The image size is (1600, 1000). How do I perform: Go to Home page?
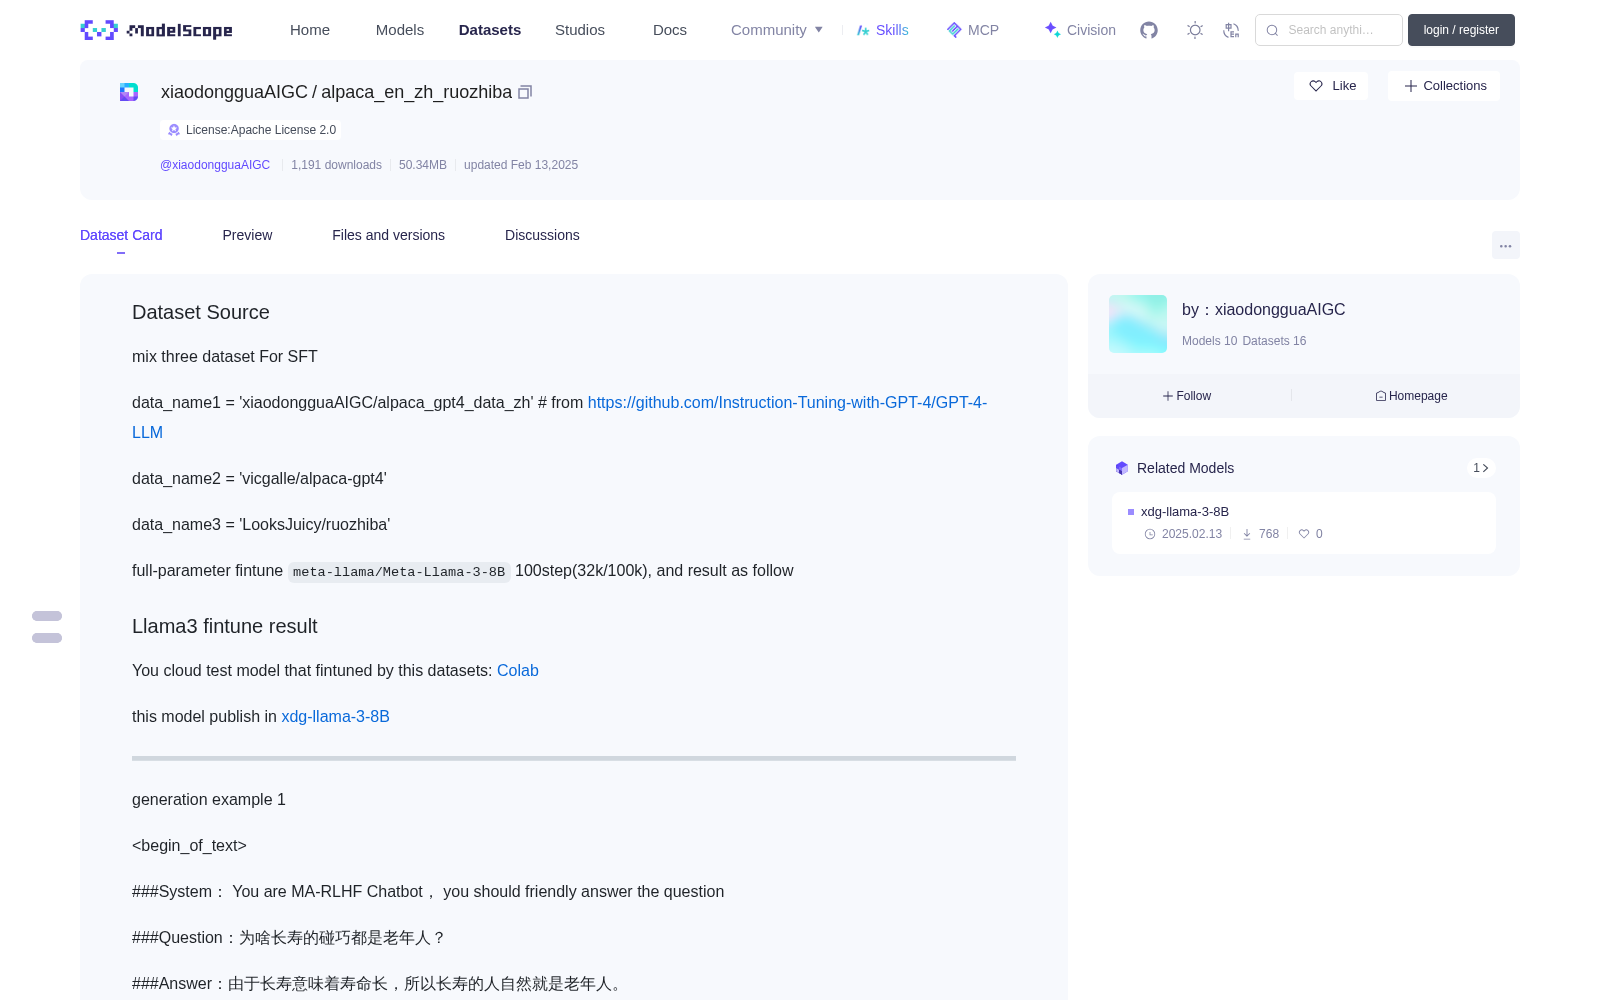(x=310, y=30)
